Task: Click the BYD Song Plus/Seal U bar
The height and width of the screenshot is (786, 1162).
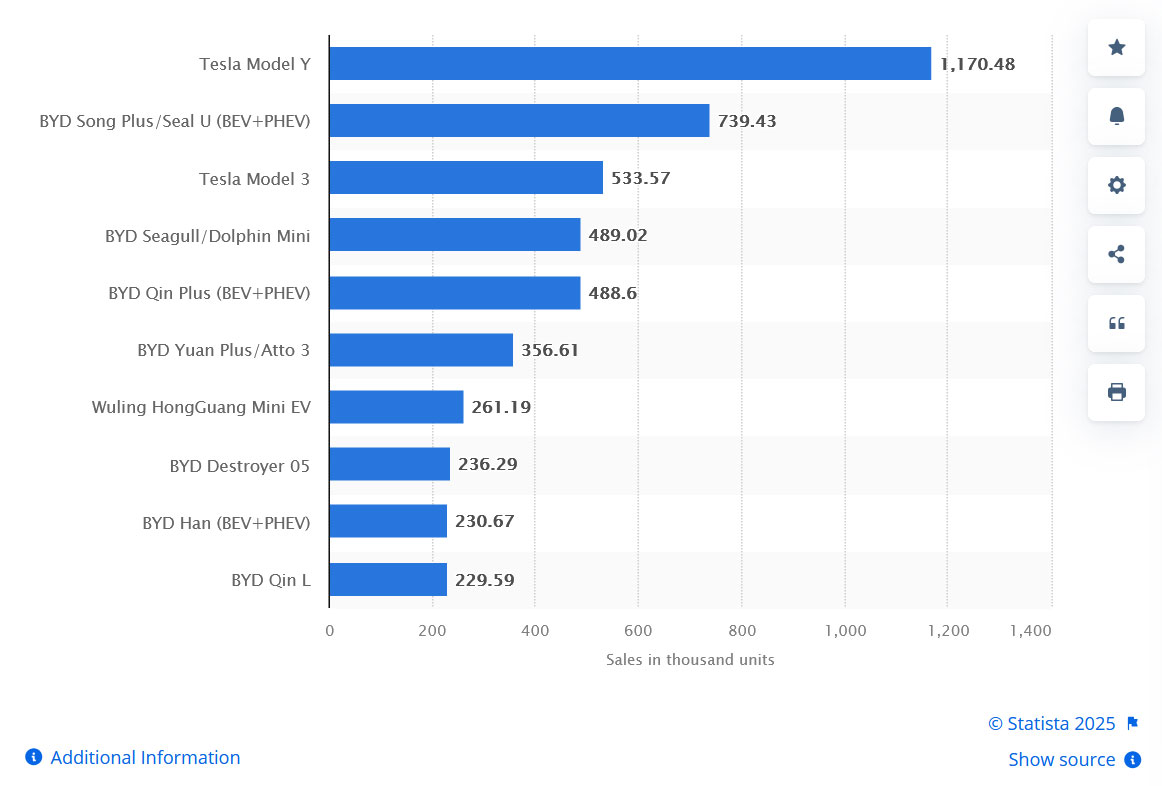Action: (519, 121)
